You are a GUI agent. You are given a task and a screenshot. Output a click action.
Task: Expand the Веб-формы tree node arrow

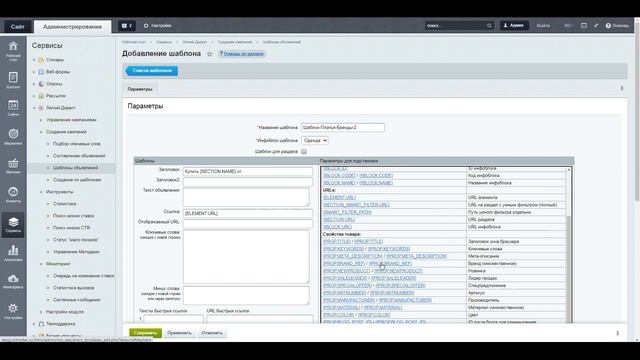(34, 72)
